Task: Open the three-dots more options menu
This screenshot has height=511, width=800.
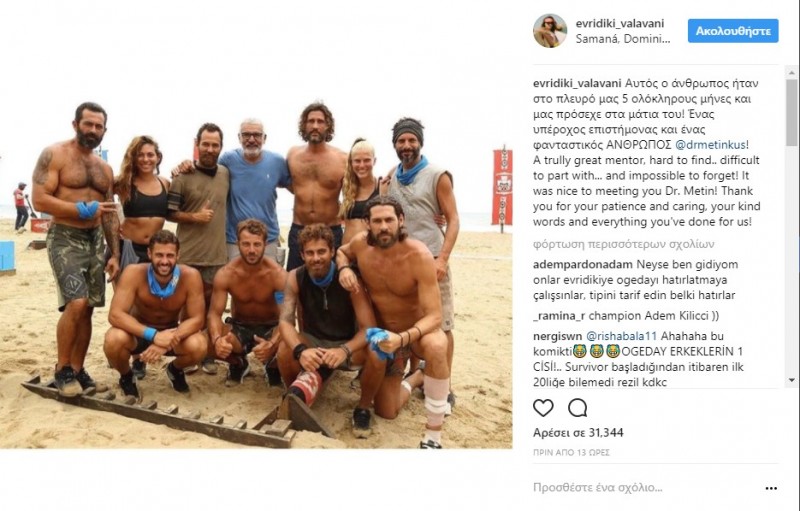Action: pyautogui.click(x=771, y=488)
